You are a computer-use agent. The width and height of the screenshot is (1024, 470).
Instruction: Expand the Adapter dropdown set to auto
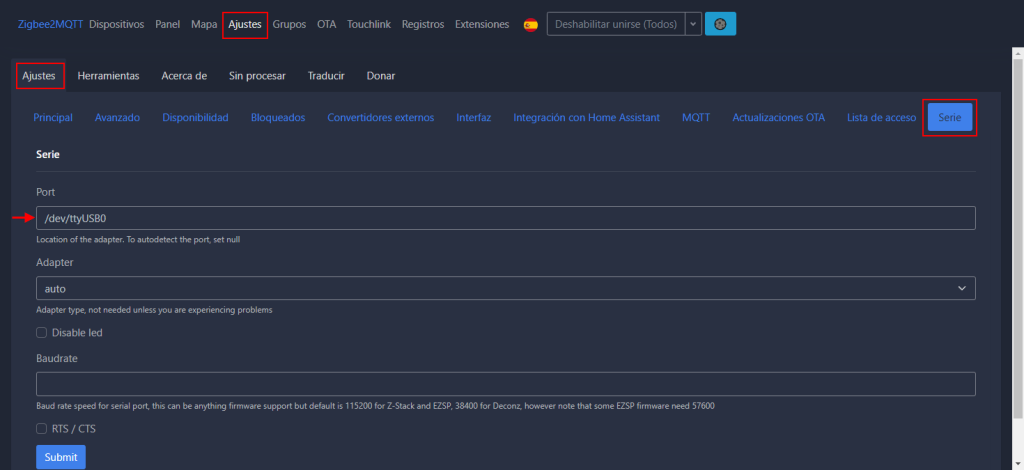click(505, 288)
